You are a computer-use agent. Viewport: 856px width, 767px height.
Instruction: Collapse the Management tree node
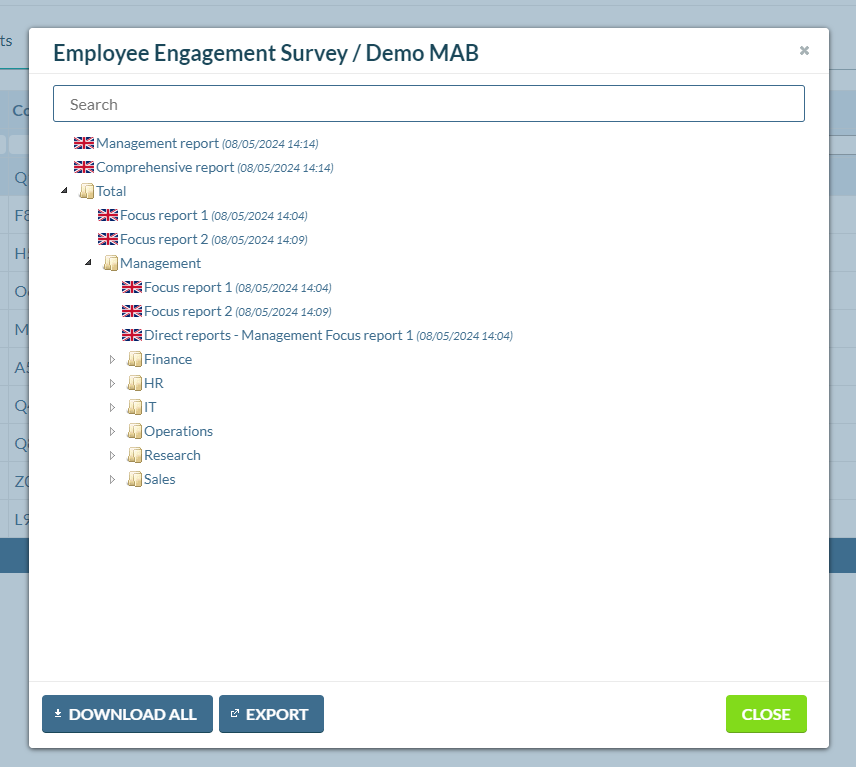click(x=88, y=263)
